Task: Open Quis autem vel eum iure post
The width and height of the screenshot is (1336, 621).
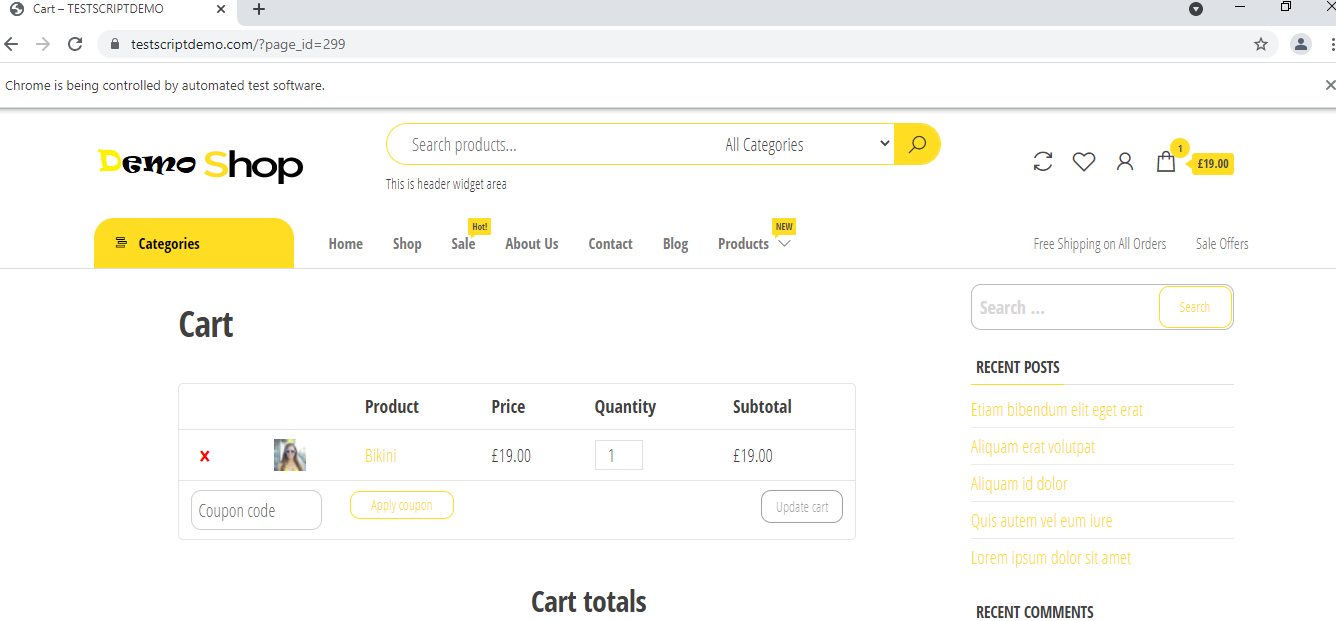Action: tap(1042, 521)
